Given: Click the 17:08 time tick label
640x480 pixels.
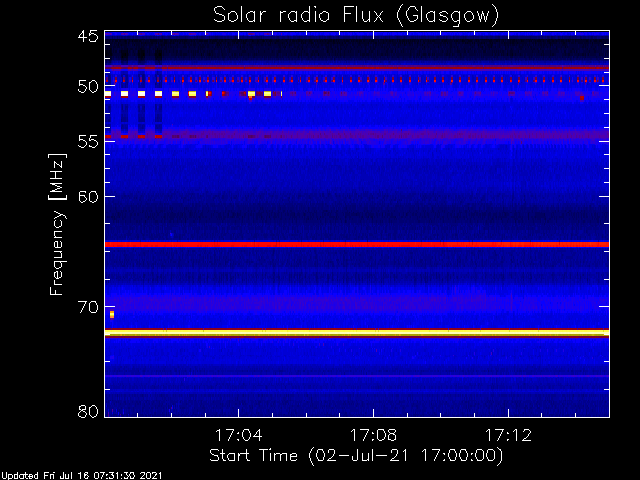Looking at the screenshot, I should pos(373,435).
